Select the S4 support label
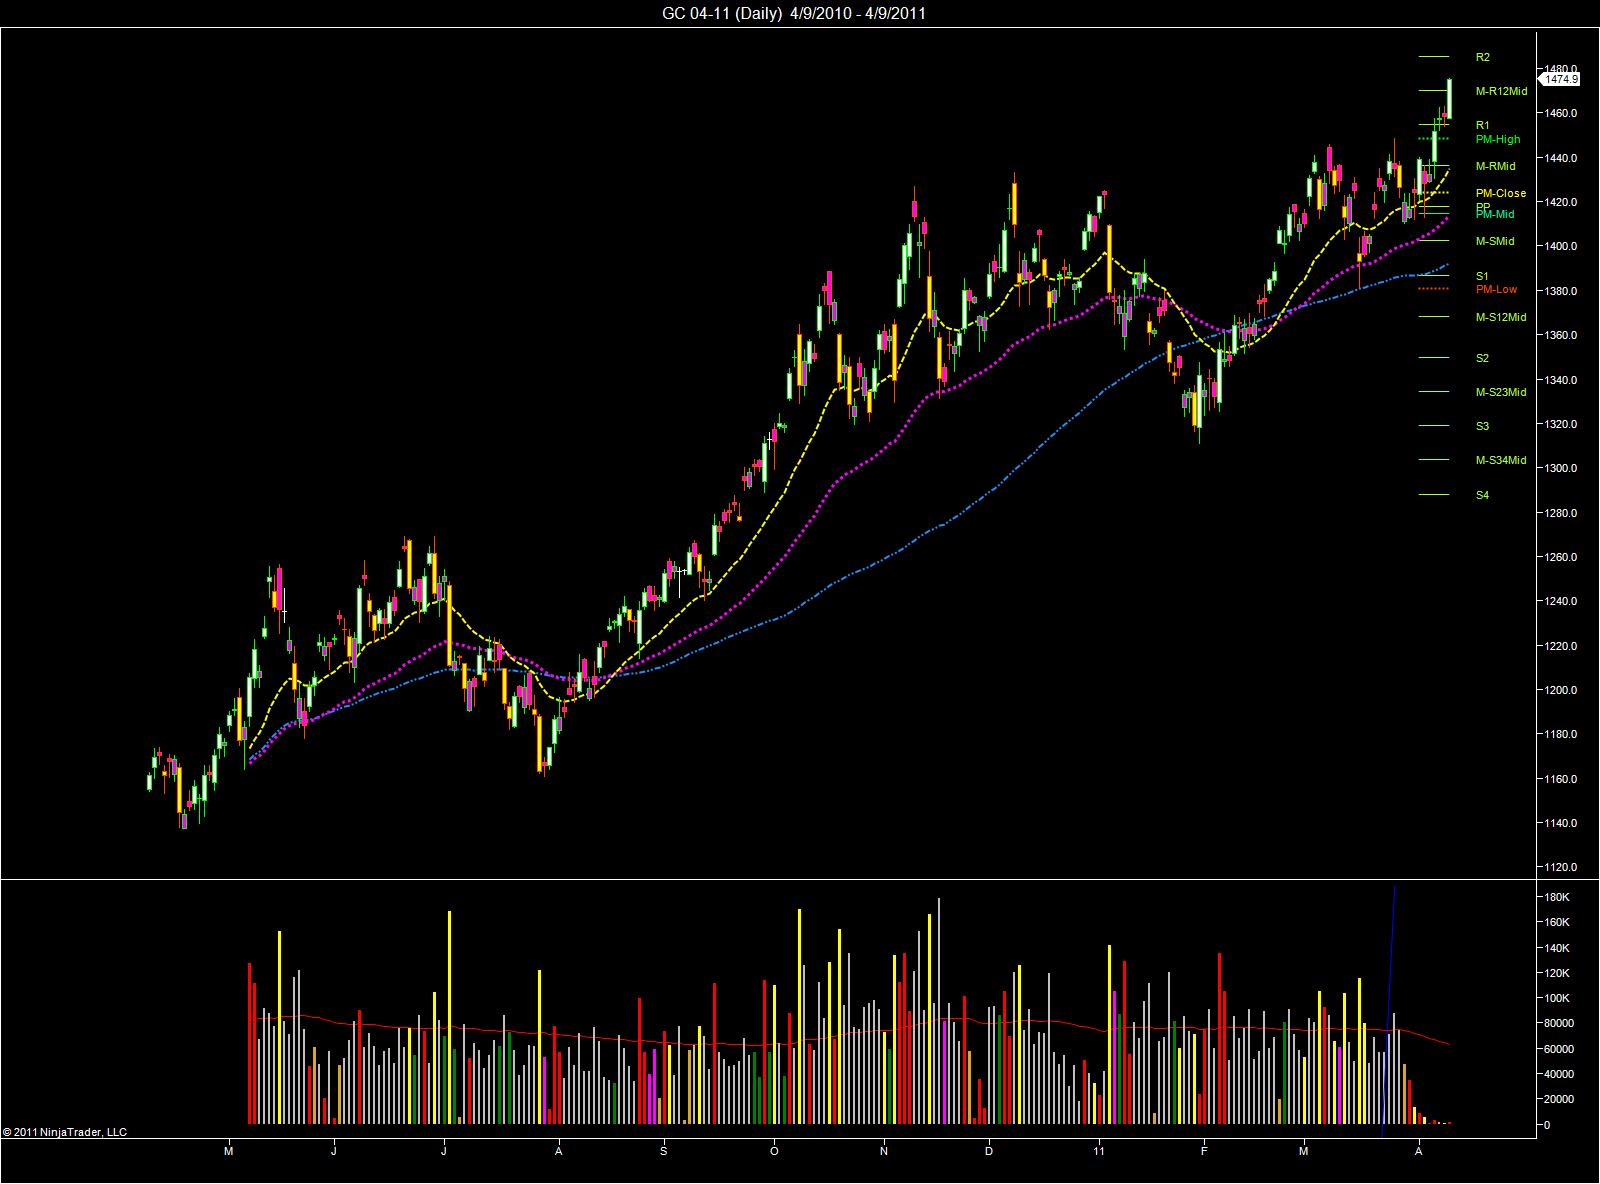This screenshot has width=1600, height=1184. (1482, 495)
